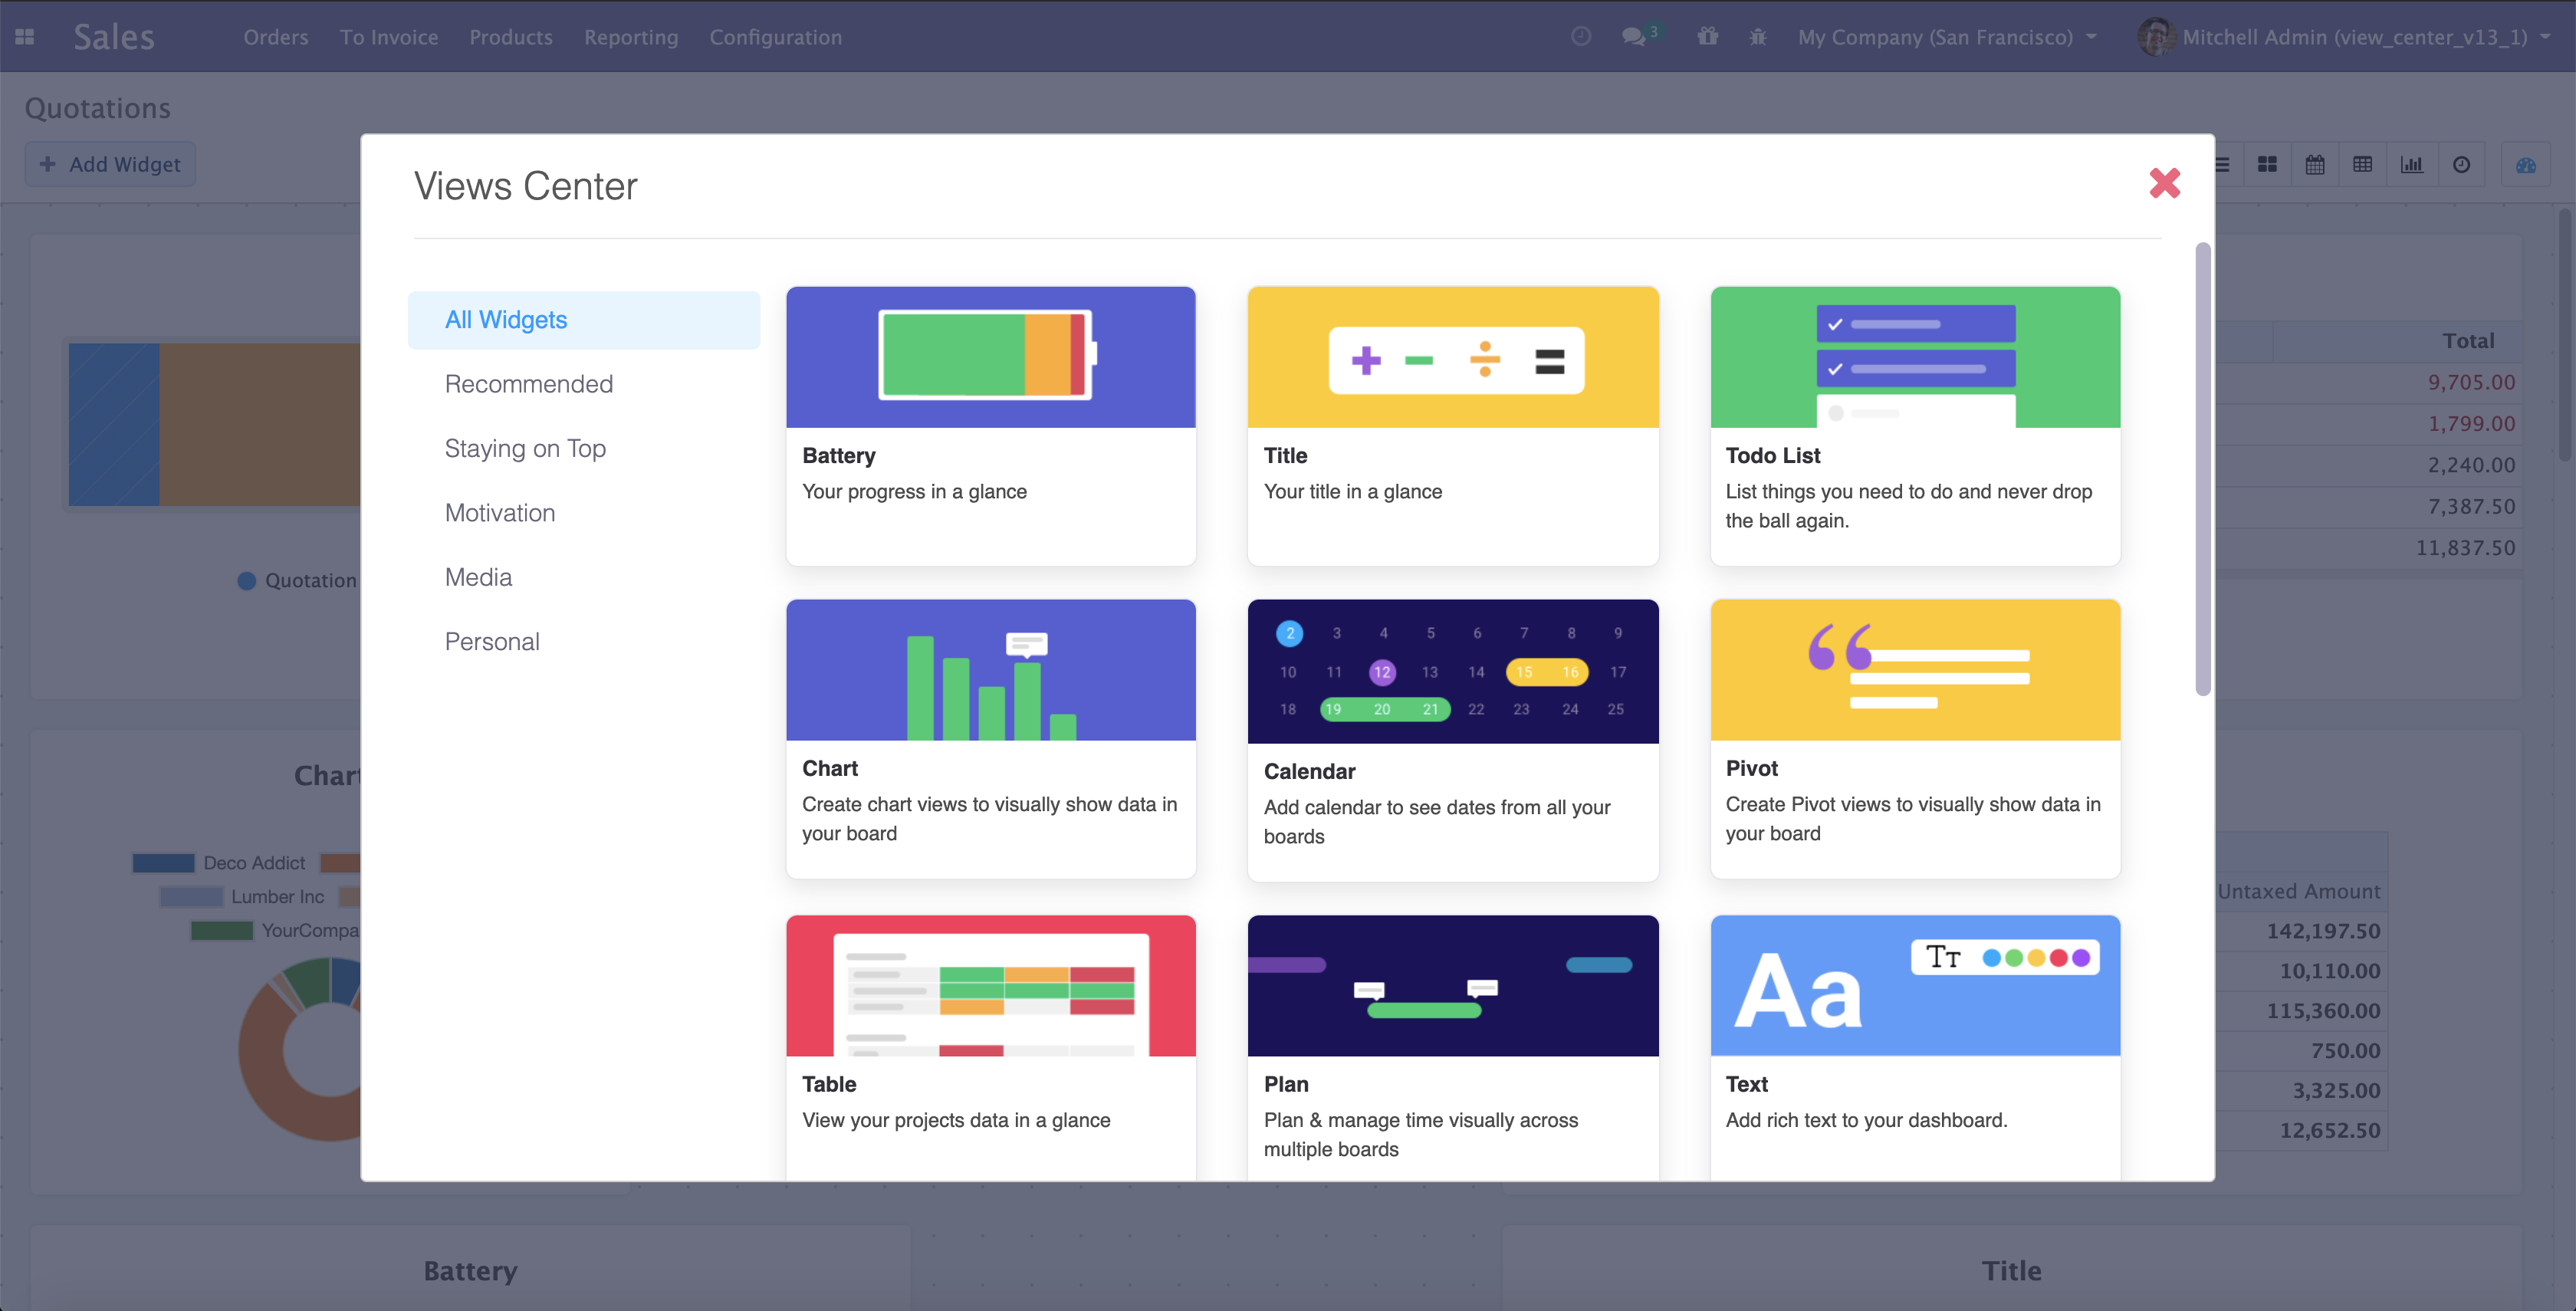Click the debug bug icon
2576x1311 pixels.
pyautogui.click(x=1758, y=37)
